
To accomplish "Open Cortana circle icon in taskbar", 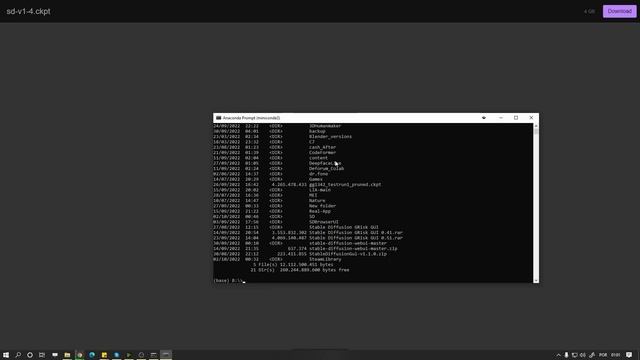I will (x=30, y=355).
